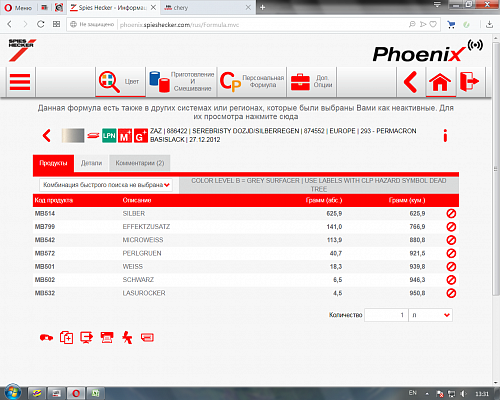Image resolution: width=500 pixels, height=400 pixels.
Task: Click the silver color swatch
Action: [73, 136]
